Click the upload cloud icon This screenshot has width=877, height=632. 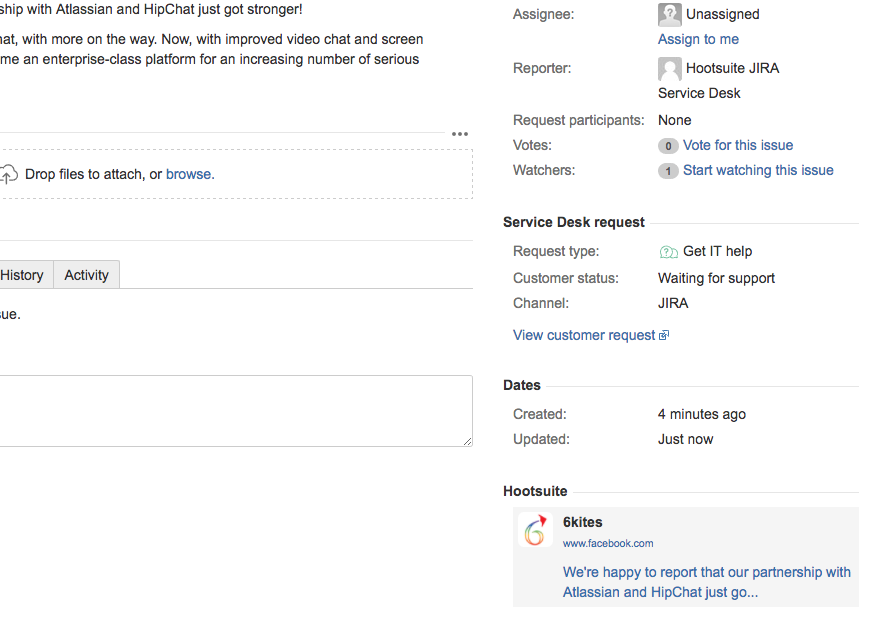tap(8, 174)
